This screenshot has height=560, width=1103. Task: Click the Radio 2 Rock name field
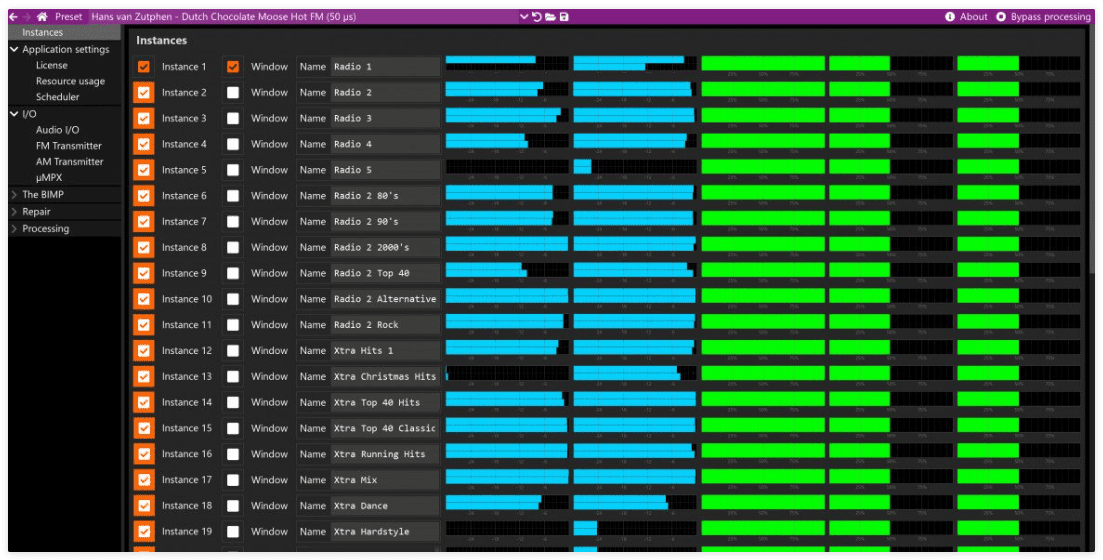pyautogui.click(x=385, y=324)
